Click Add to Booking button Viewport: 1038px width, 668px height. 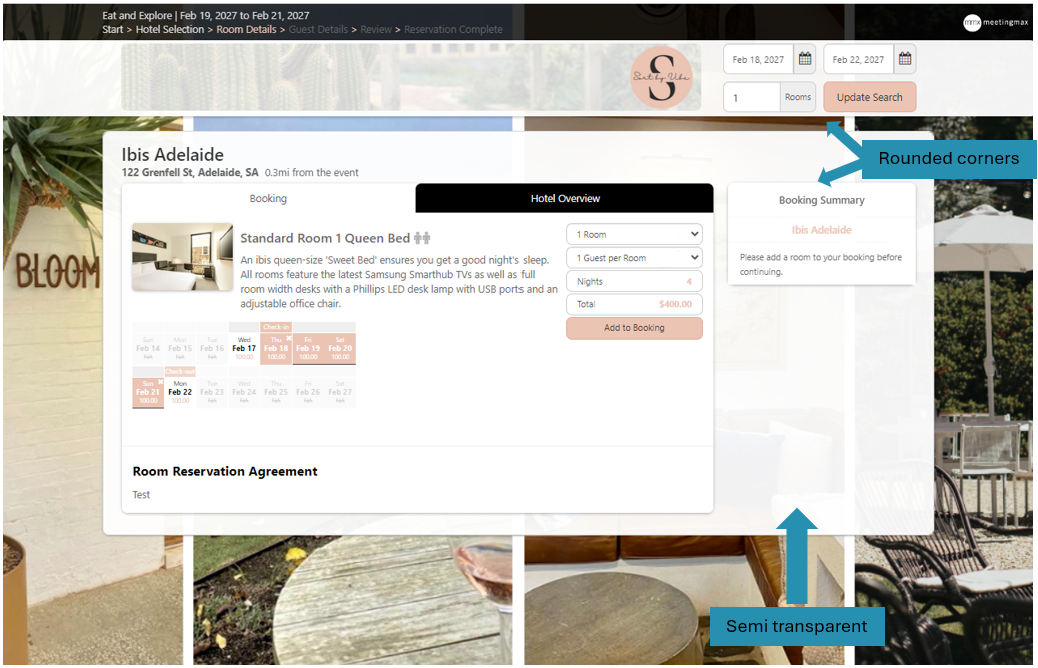pos(634,328)
